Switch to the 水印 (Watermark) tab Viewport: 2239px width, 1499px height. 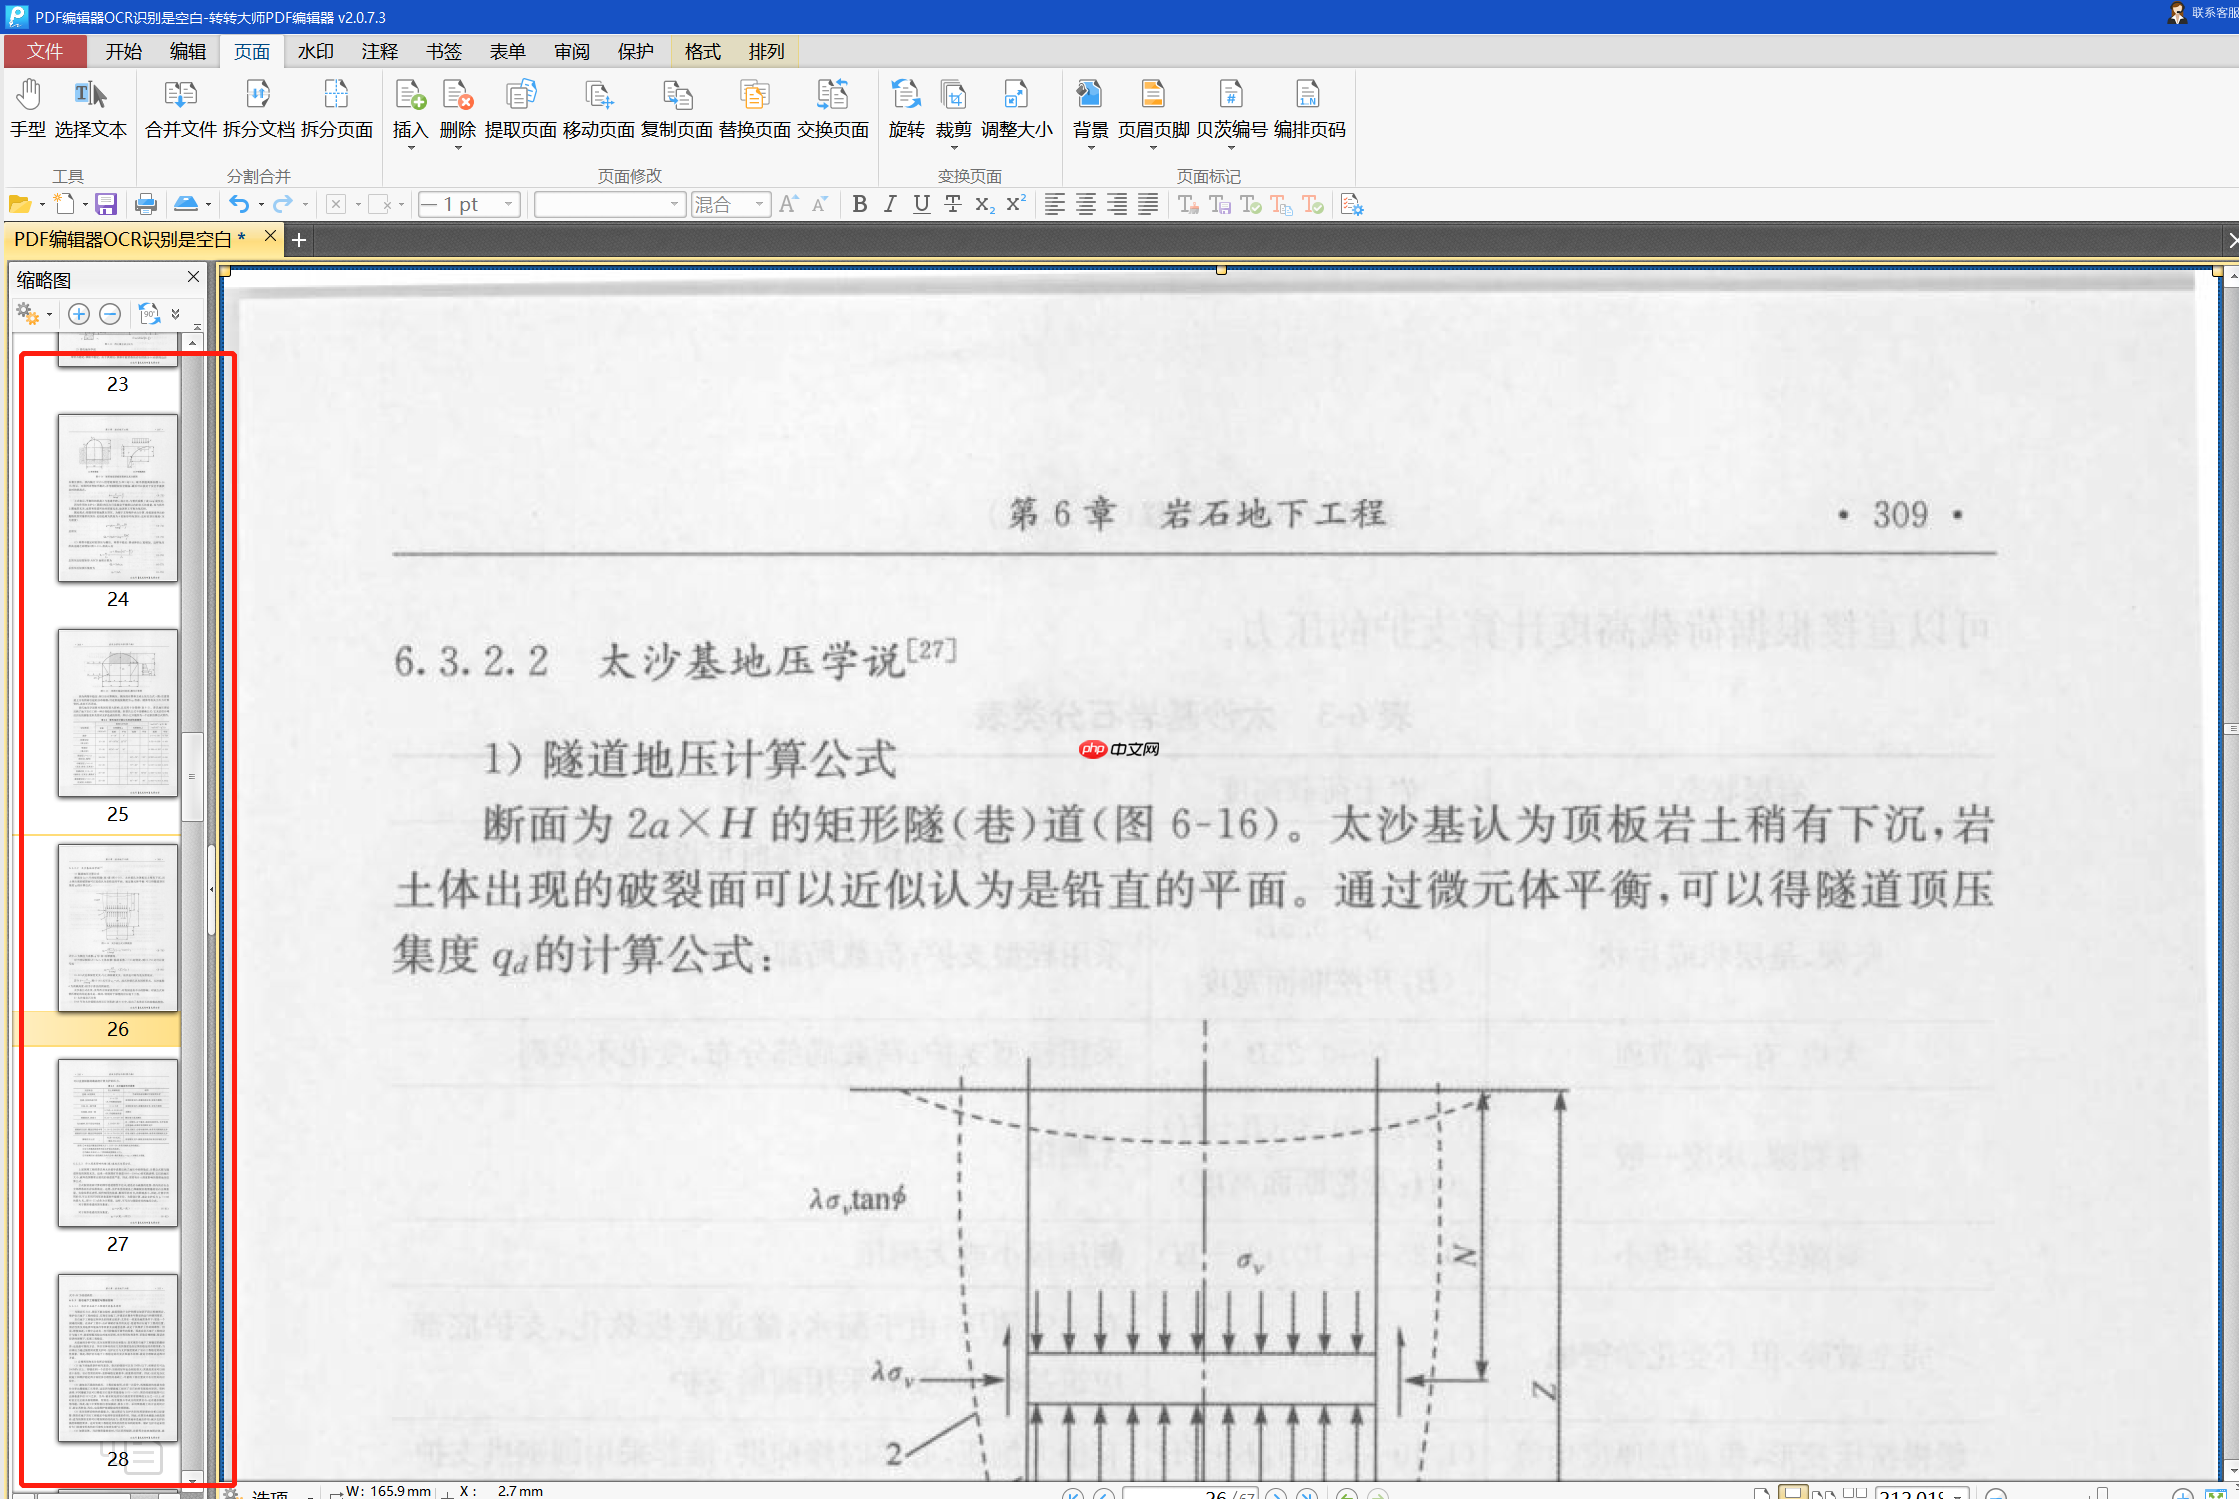click(x=316, y=51)
